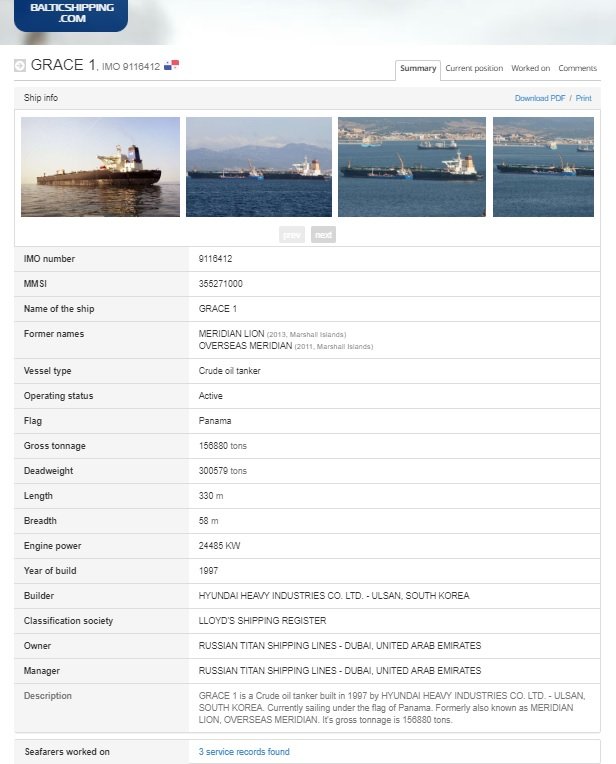Select the engine power value 24485 KW
Screen dimensions: 616x764
pos(219,546)
